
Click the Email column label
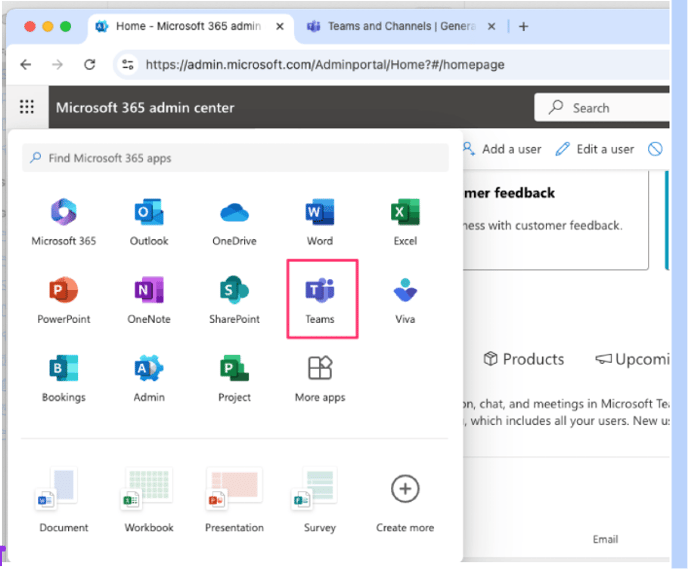(x=606, y=539)
